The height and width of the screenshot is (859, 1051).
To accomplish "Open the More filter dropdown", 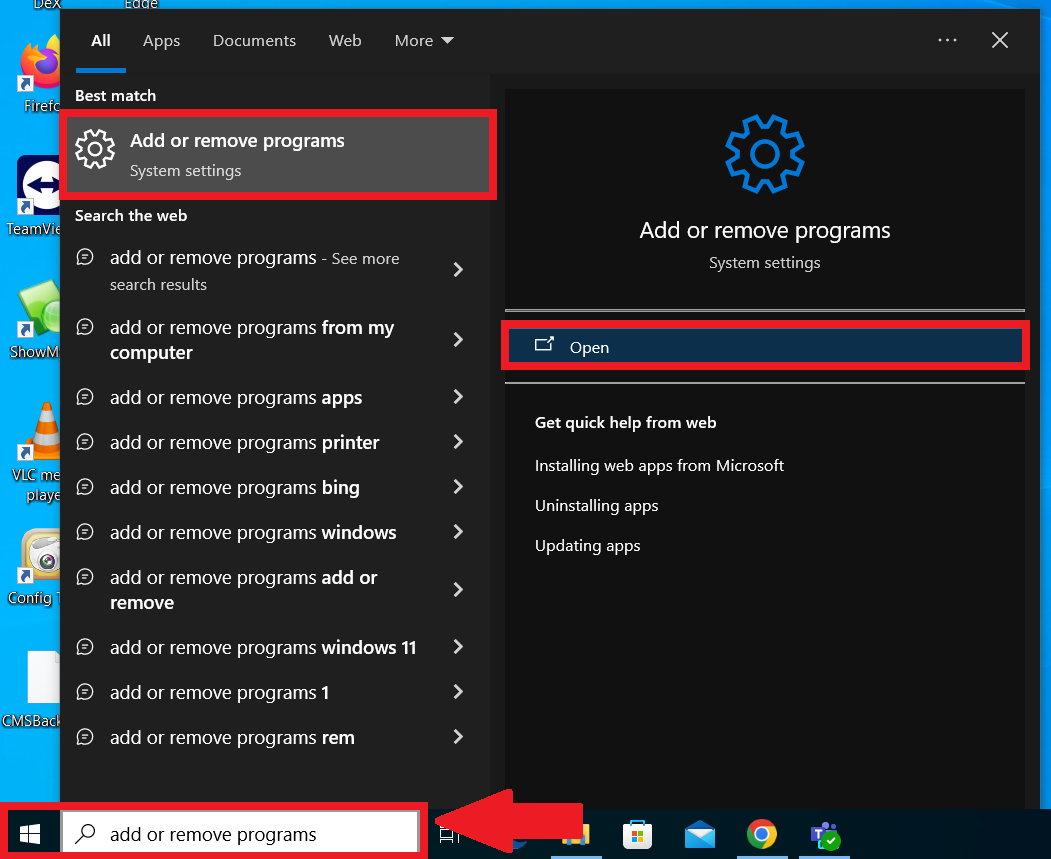I will 423,40.
